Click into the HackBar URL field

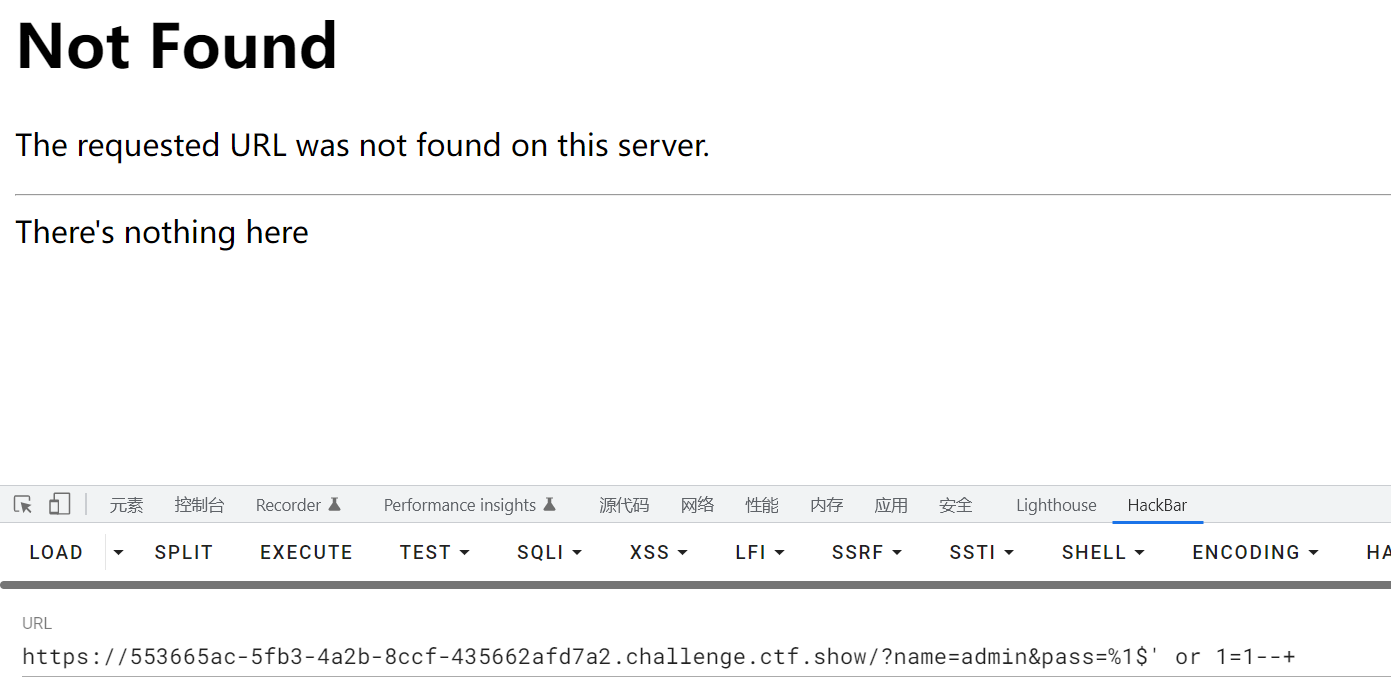tap(658, 657)
